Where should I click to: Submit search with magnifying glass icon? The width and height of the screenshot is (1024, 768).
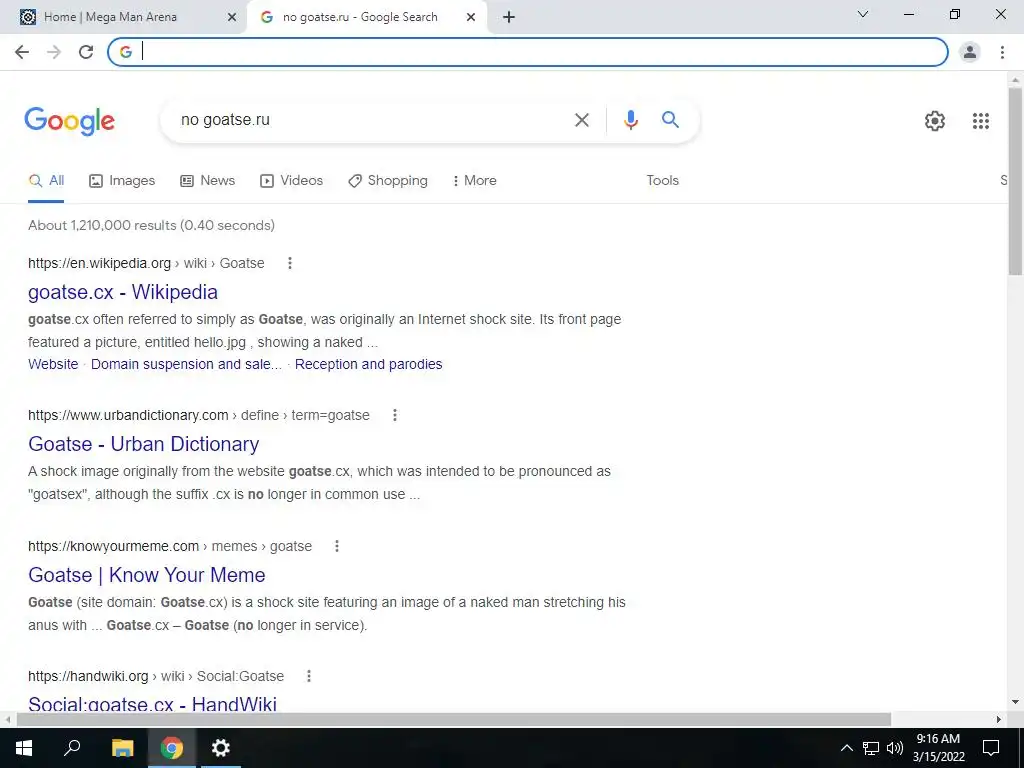pyautogui.click(x=670, y=120)
